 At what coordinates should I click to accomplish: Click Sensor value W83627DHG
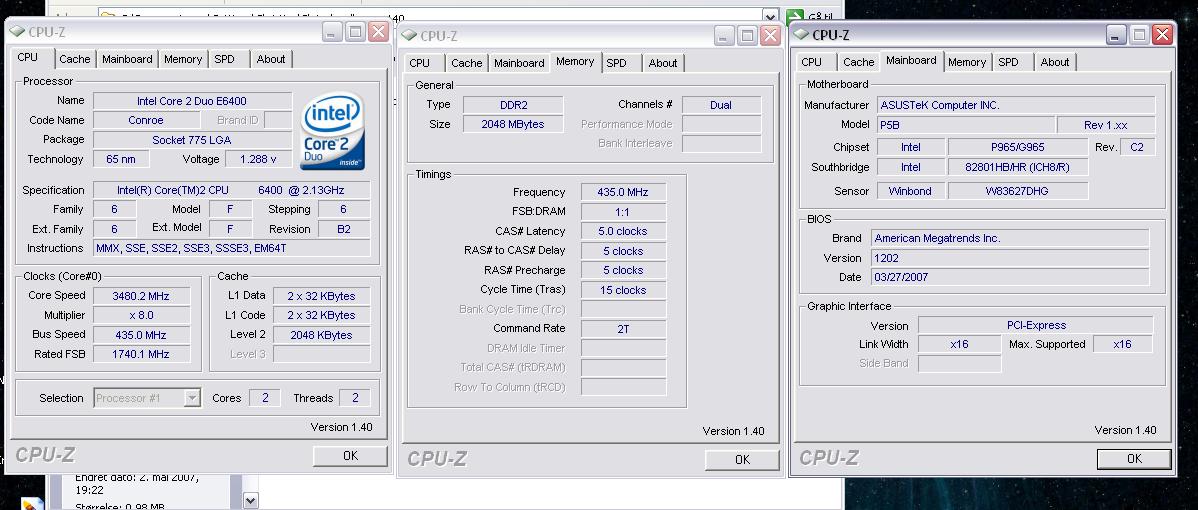(1017, 192)
